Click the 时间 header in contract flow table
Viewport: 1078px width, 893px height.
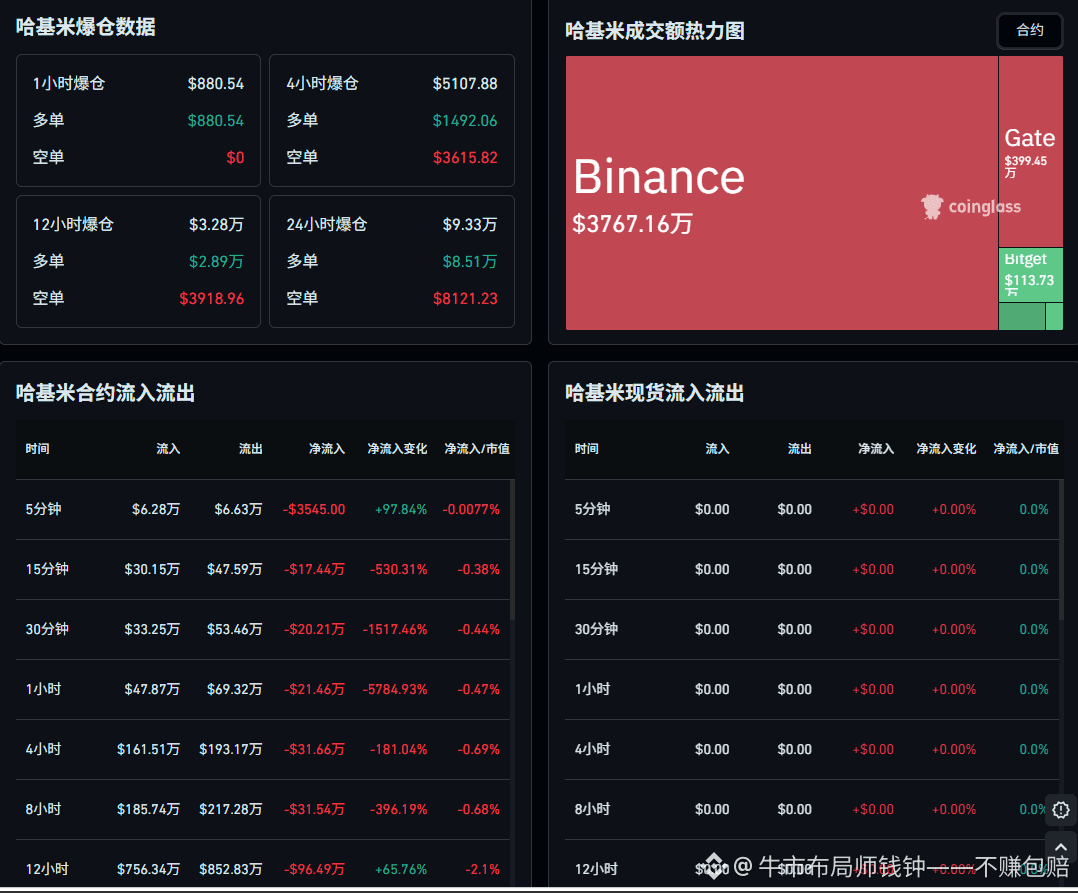click(x=37, y=449)
